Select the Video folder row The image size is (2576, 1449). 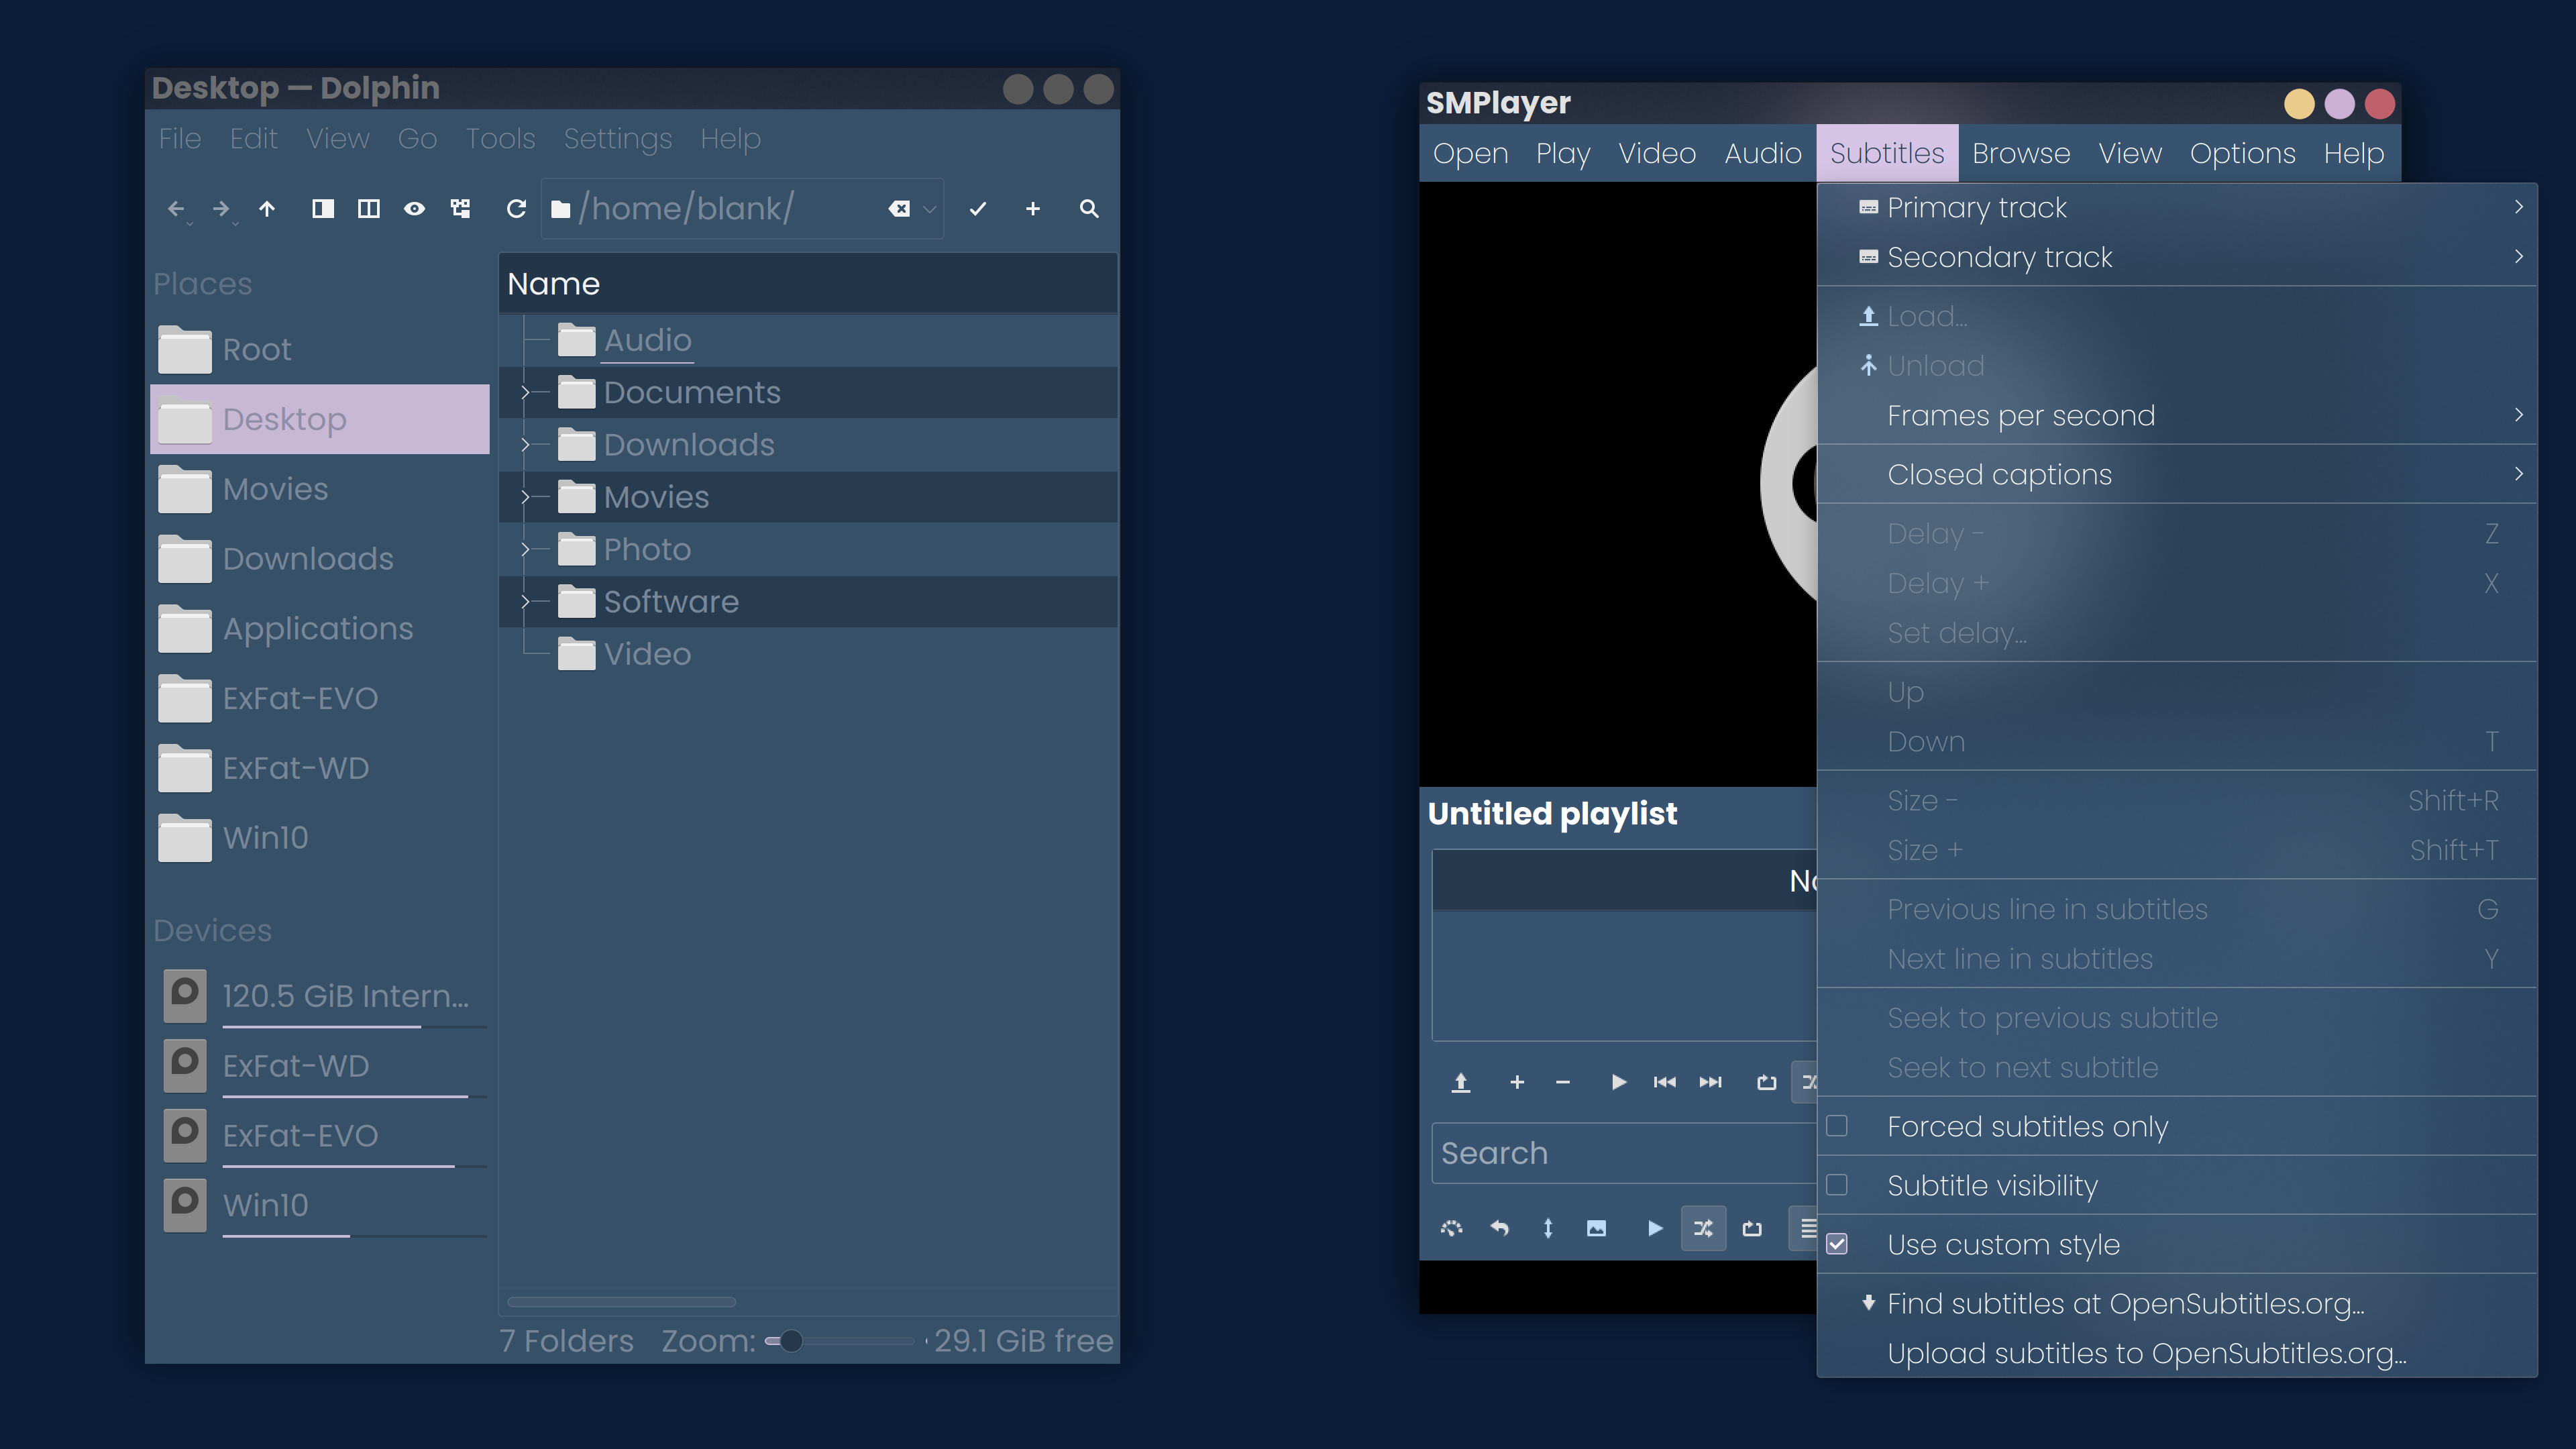pyautogui.click(x=808, y=654)
